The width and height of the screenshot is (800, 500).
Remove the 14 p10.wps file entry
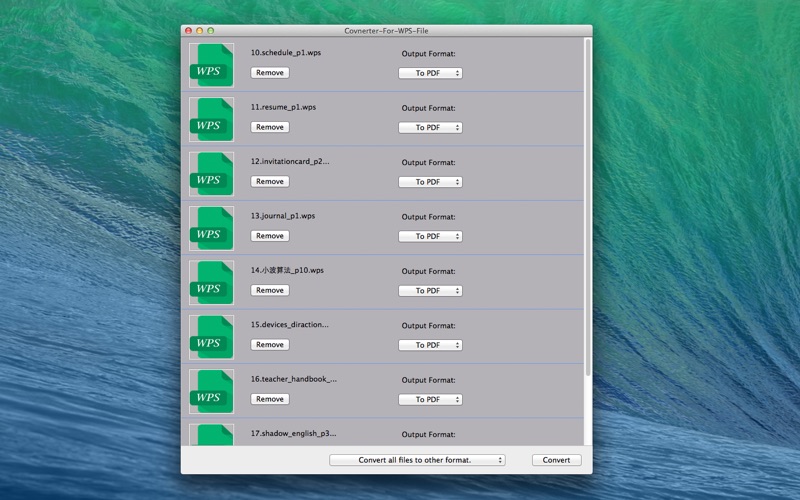(270, 290)
